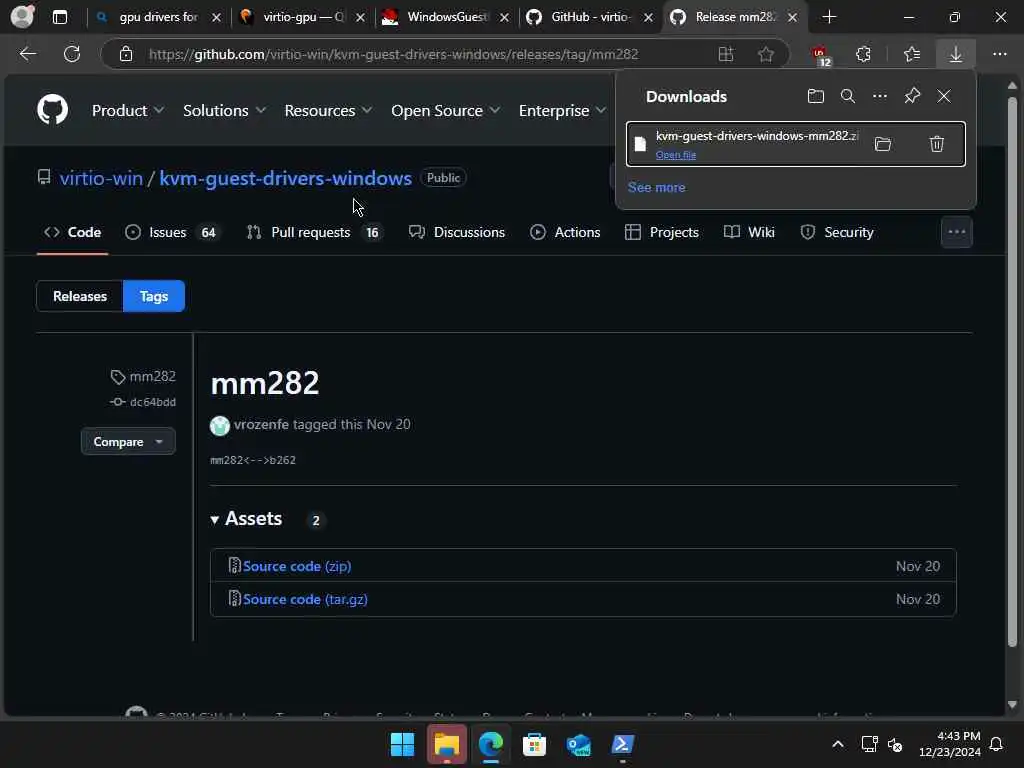
Task: Open notifications bell in the taskbar
Action: coord(997,744)
